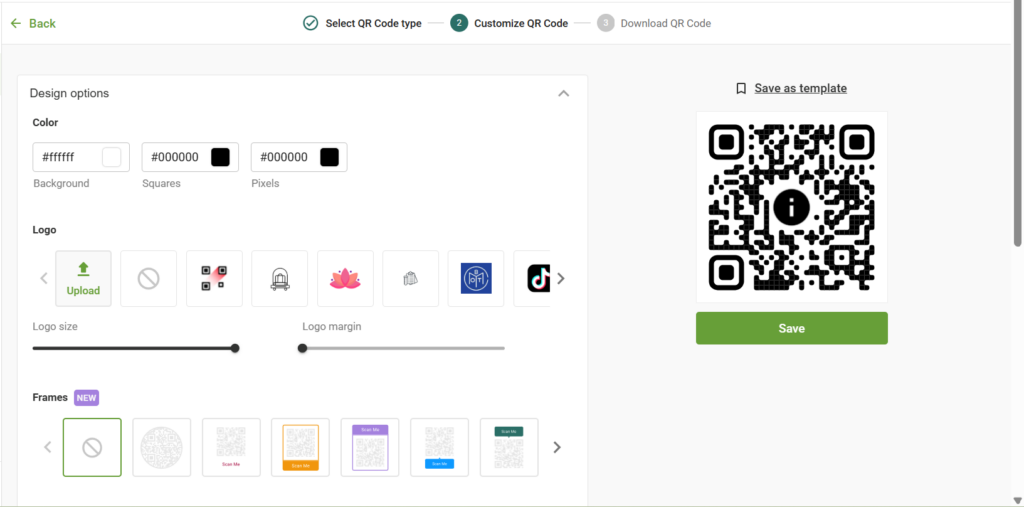
Task: Select the circular QR frame
Action: (162, 448)
